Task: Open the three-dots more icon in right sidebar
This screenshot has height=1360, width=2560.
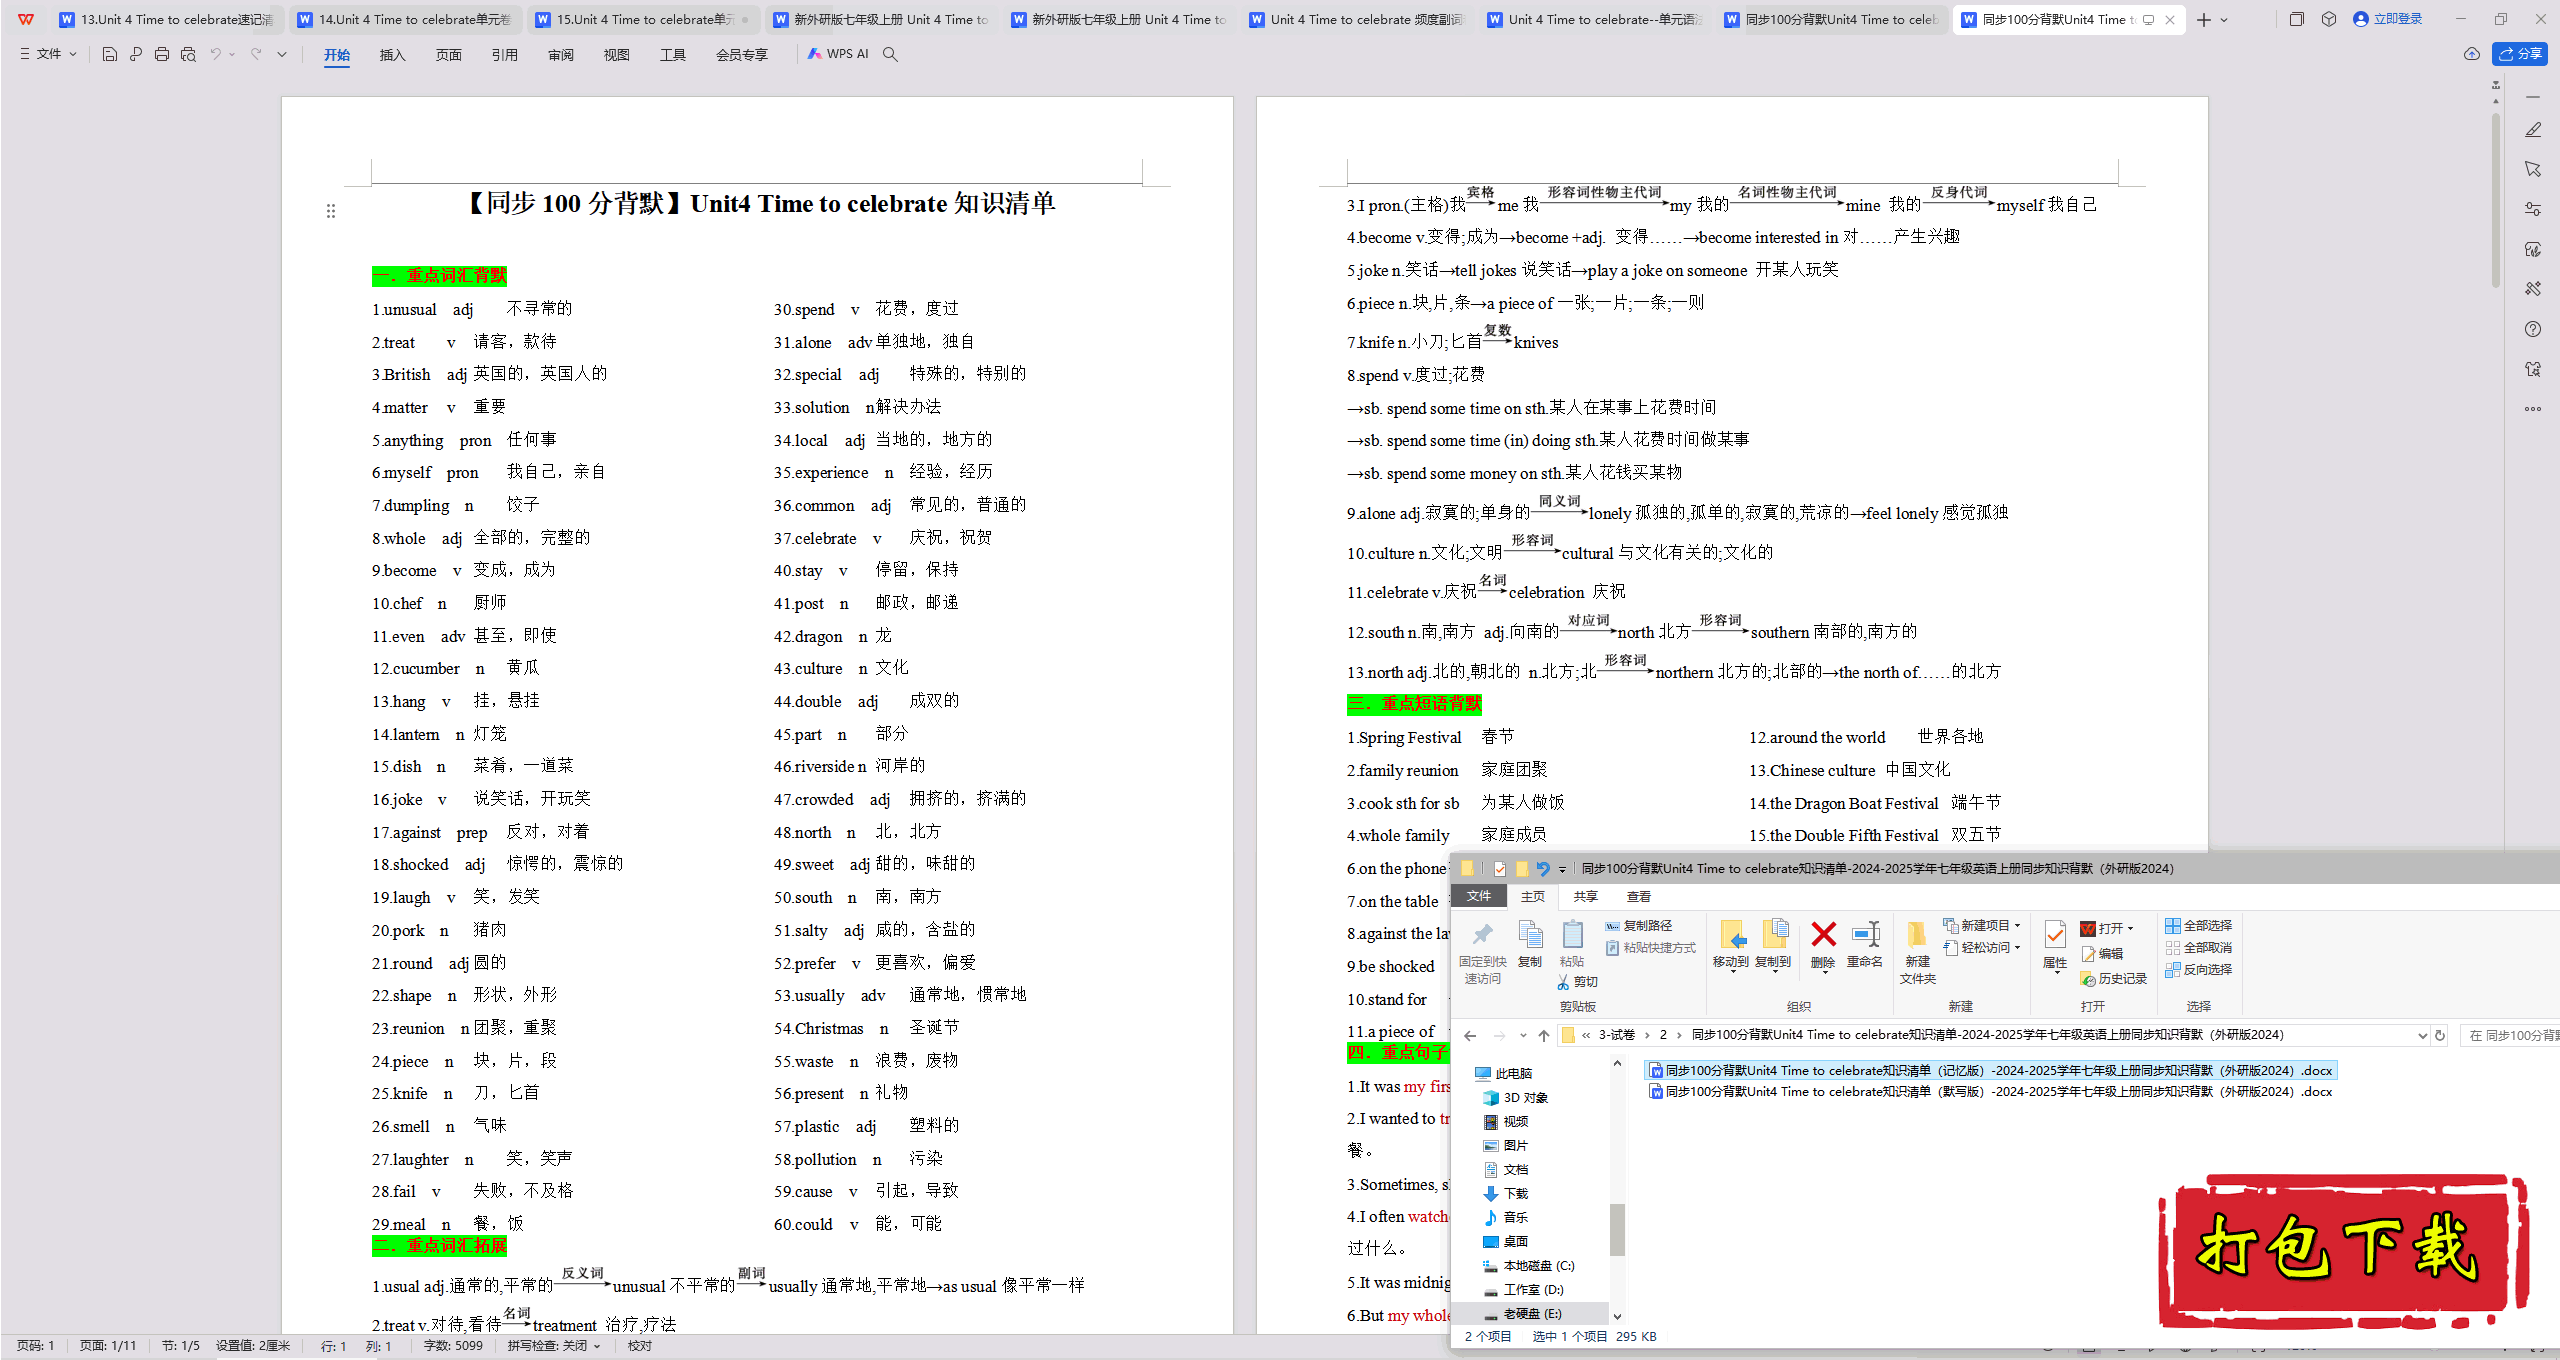Action: click(x=2533, y=409)
